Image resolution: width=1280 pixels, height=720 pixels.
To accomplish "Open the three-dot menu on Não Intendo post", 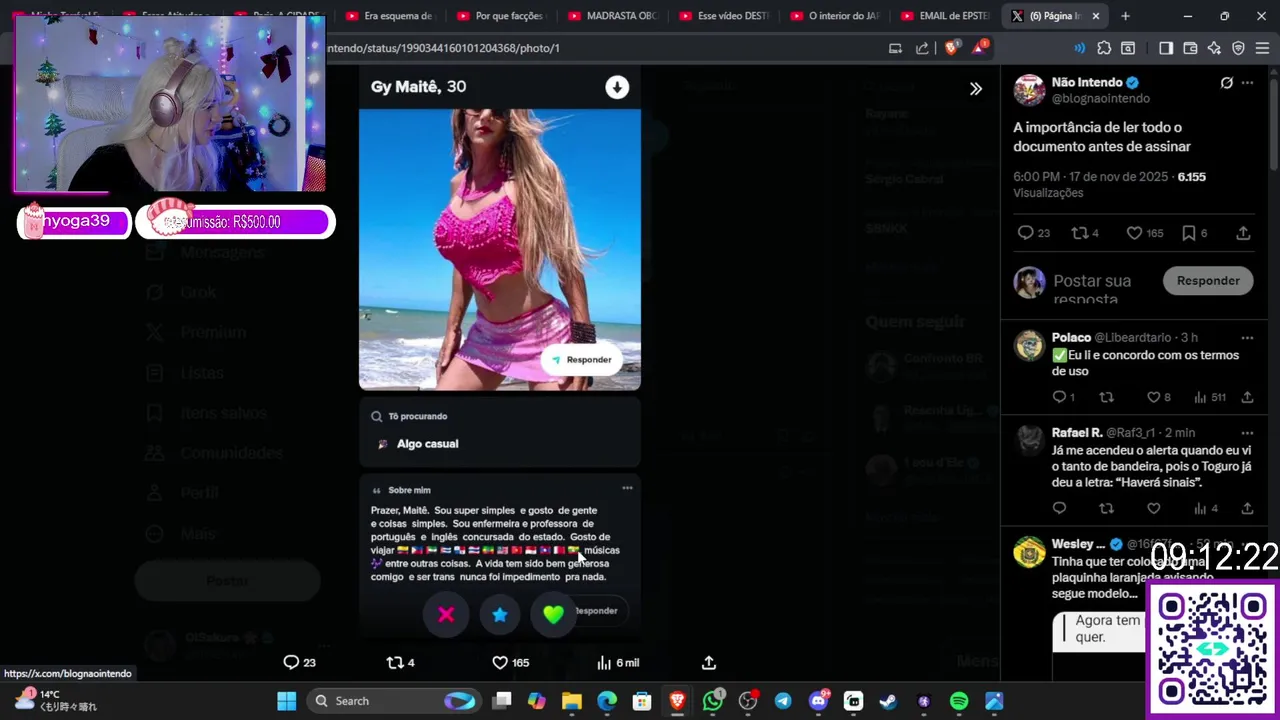I will pos(1247,83).
